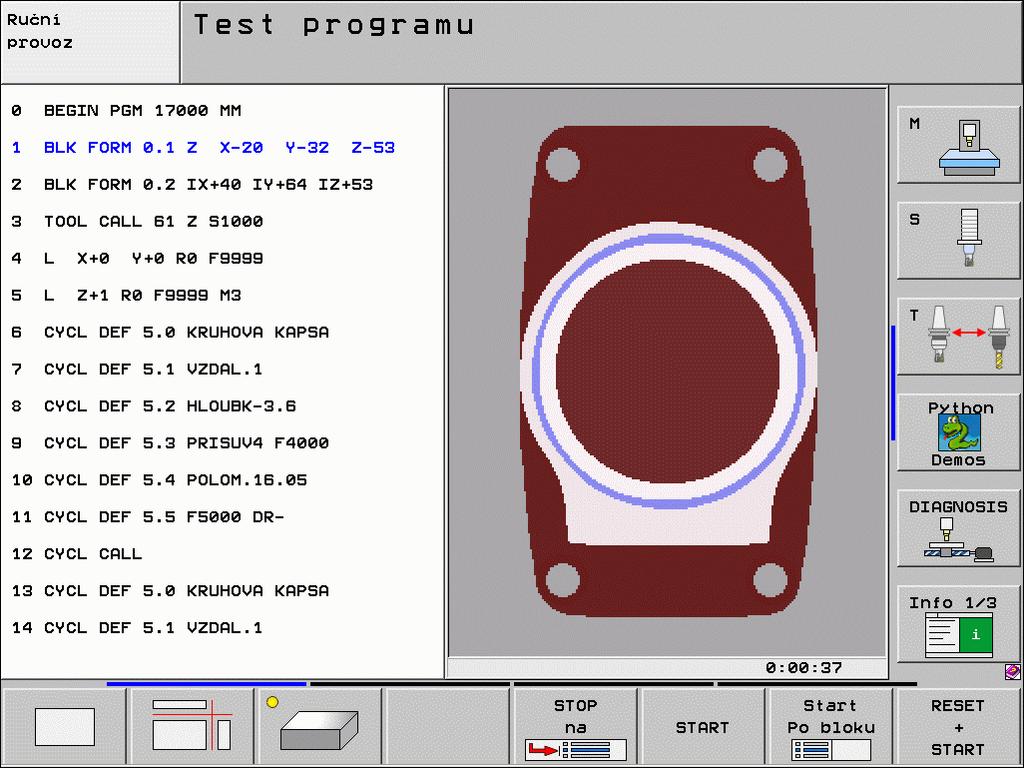Click STOP na softkey
The height and width of the screenshot is (768, 1024).
[575, 727]
